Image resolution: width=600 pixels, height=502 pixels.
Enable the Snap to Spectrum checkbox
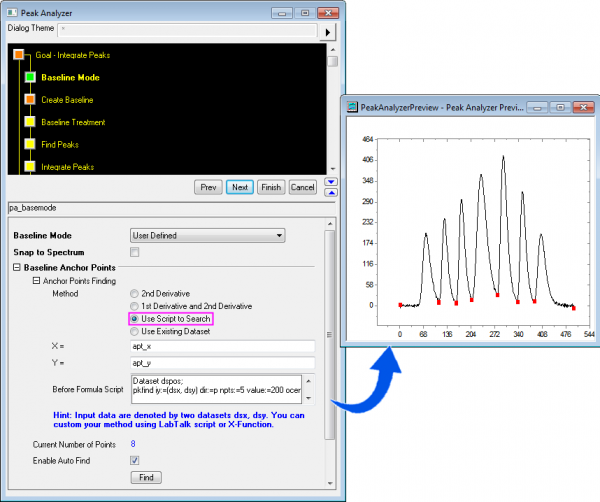point(135,251)
